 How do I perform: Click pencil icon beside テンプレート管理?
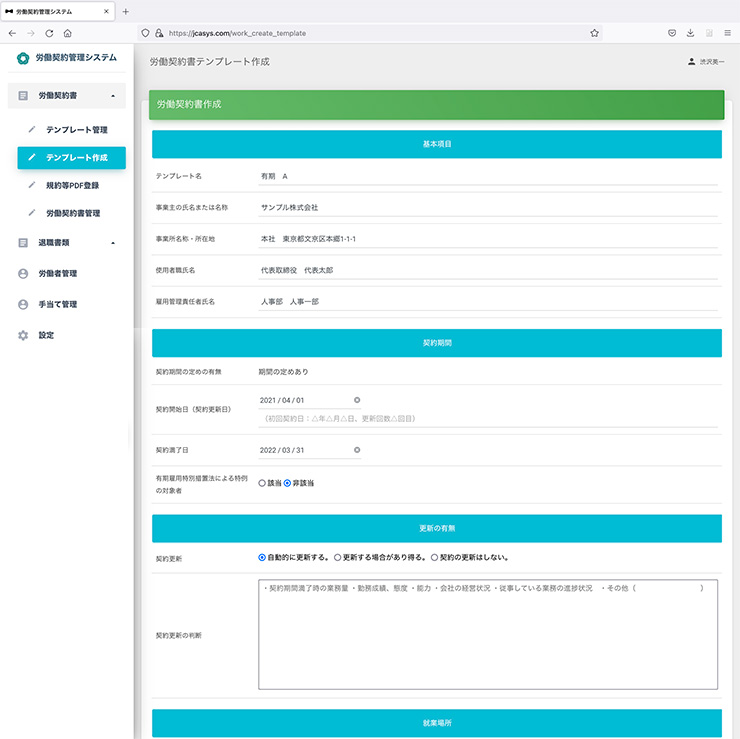[x=32, y=129]
